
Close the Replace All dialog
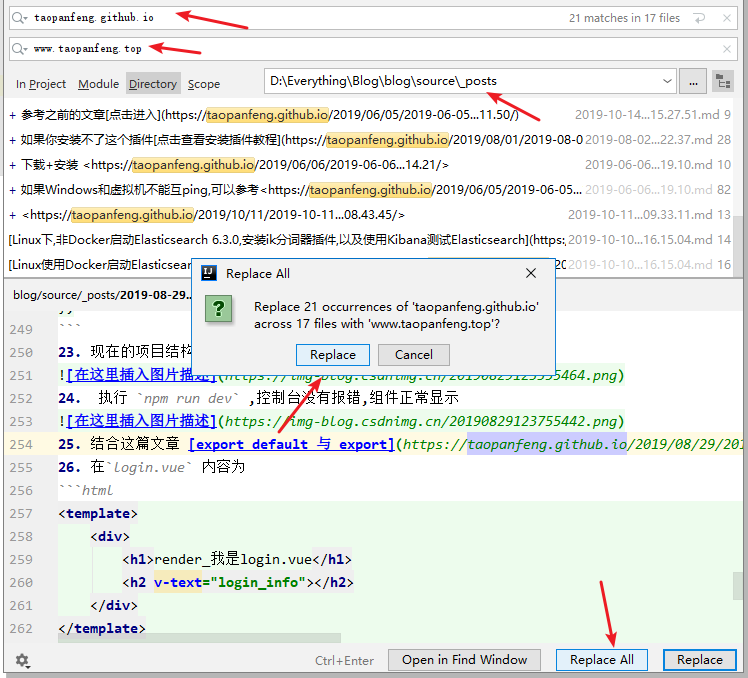pos(531,273)
